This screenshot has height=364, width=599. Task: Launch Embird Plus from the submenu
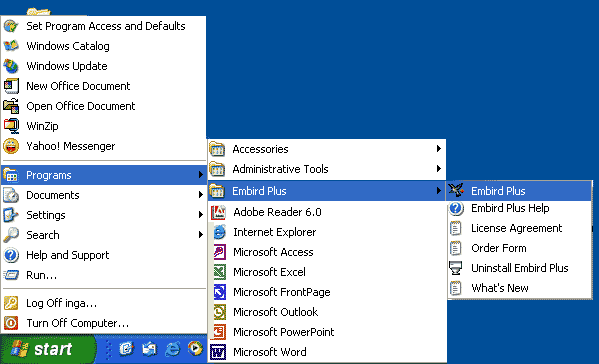point(519,191)
